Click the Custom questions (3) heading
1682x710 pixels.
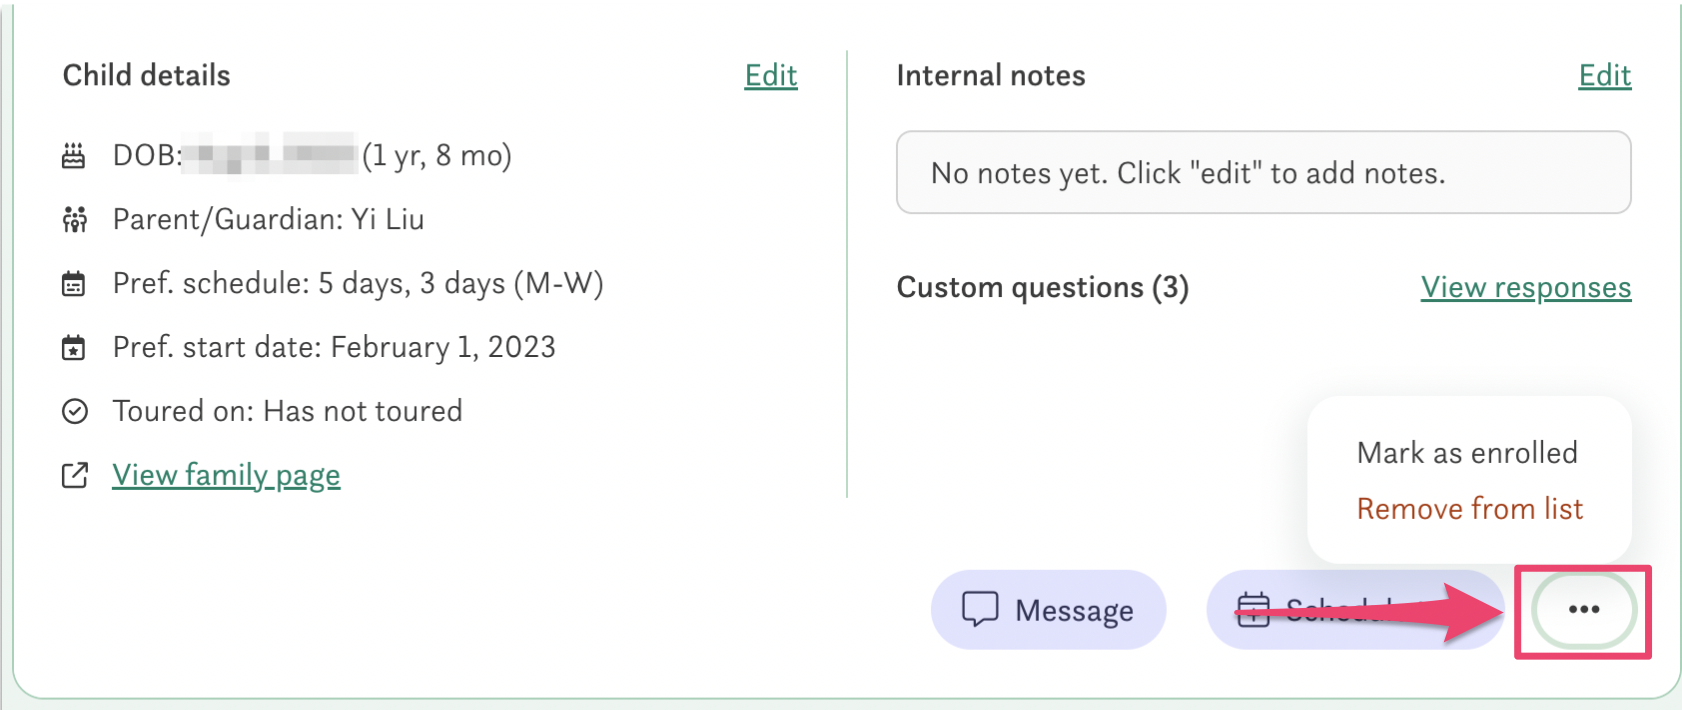click(1042, 288)
